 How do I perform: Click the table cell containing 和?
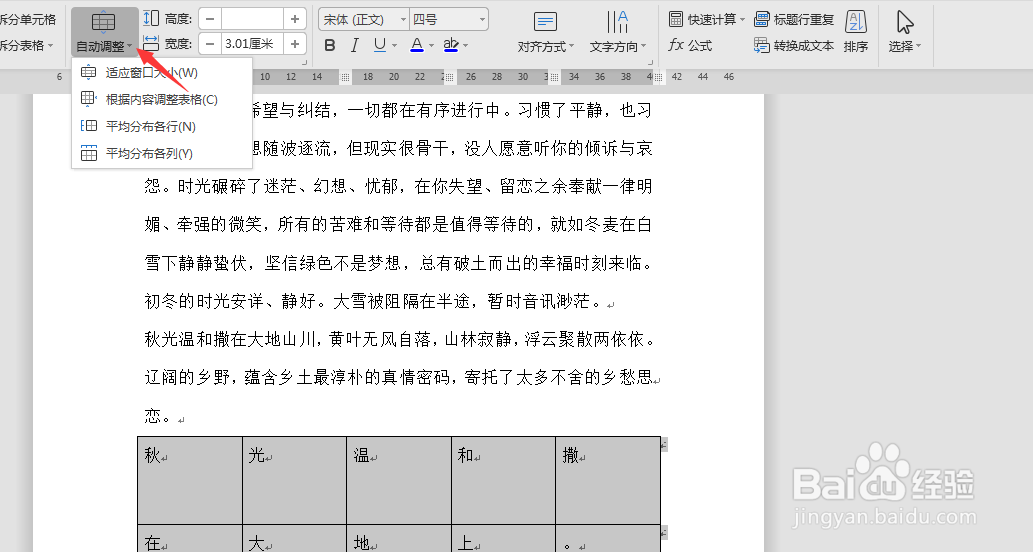503,480
